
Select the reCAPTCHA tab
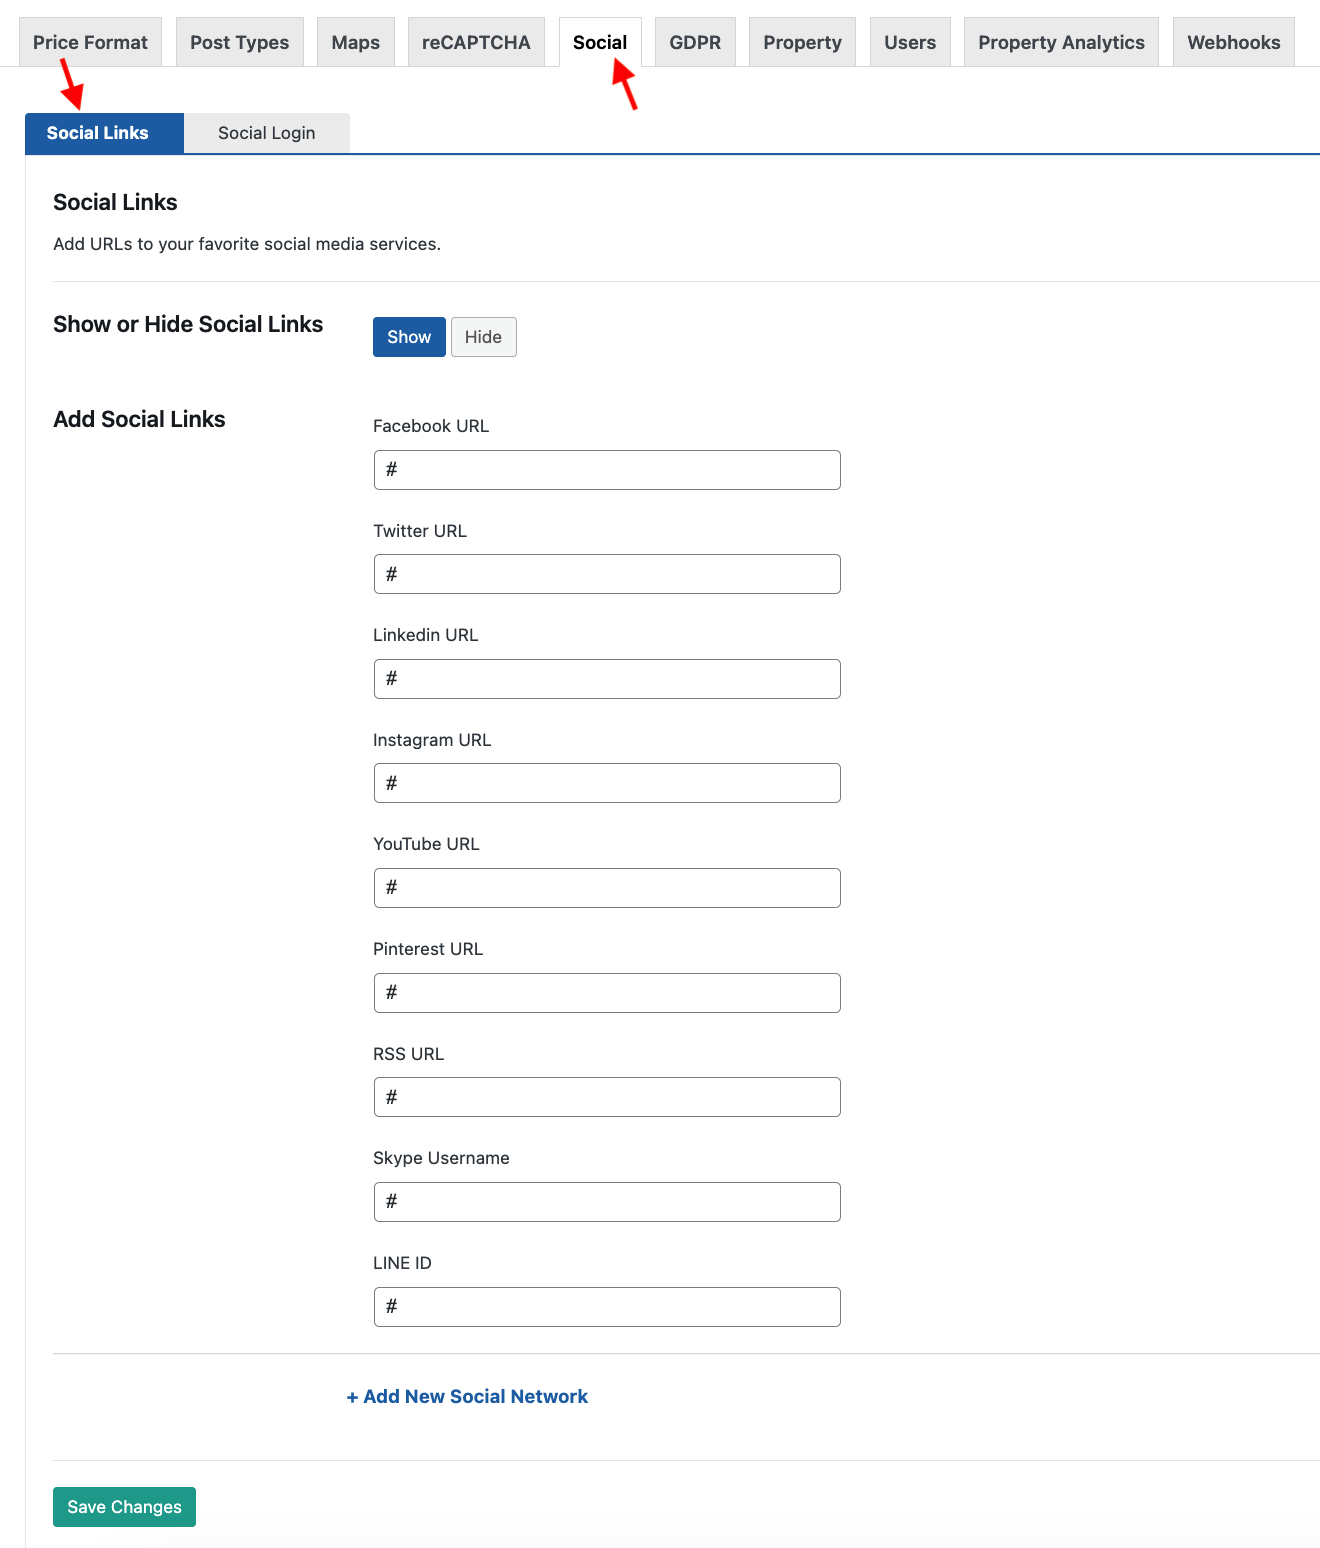coord(476,42)
